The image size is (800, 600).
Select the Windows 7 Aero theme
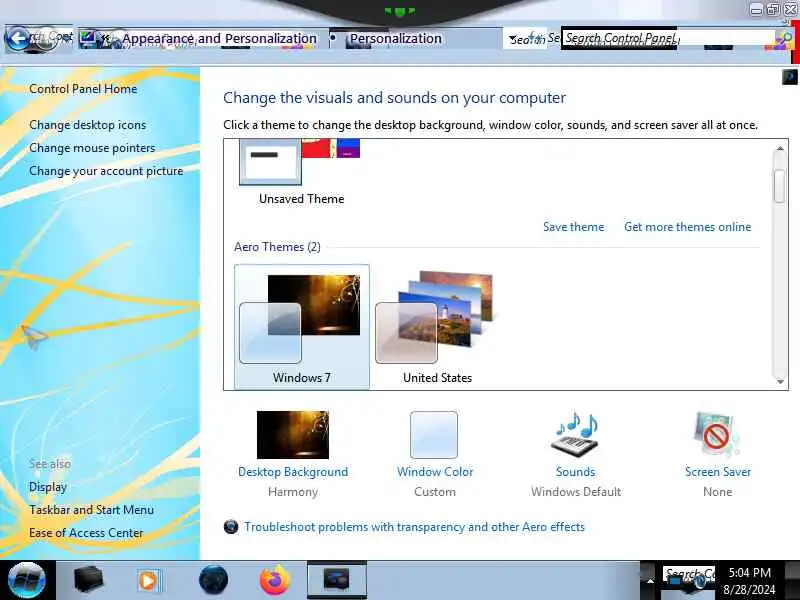click(x=302, y=327)
